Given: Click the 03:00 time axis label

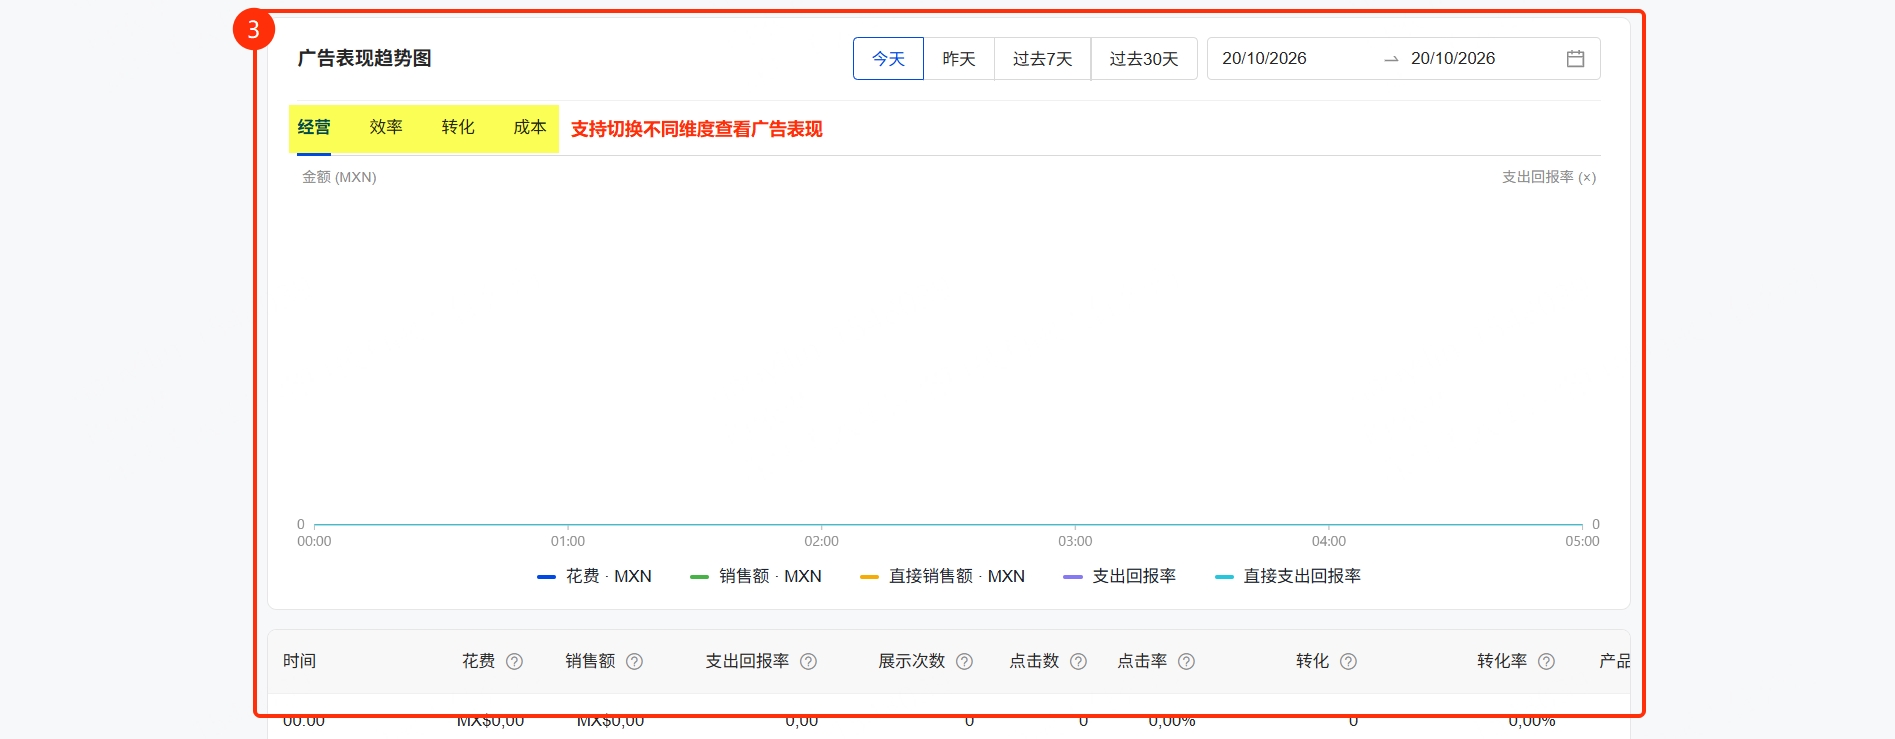Looking at the screenshot, I should (1075, 541).
